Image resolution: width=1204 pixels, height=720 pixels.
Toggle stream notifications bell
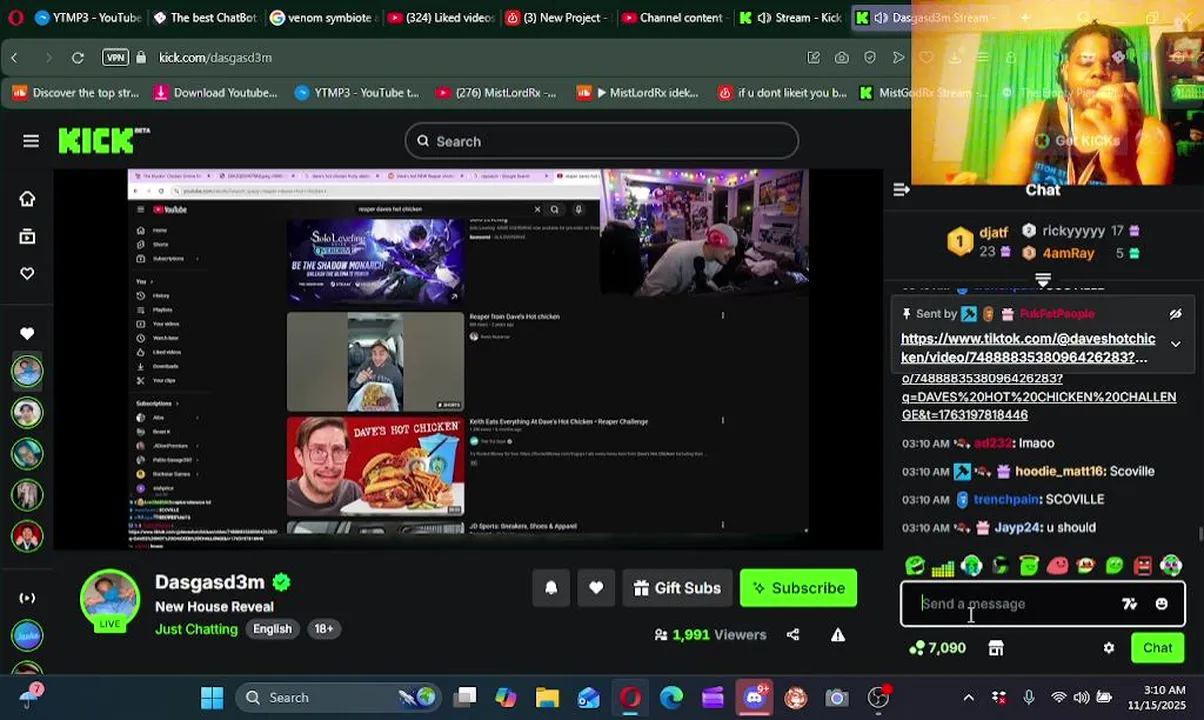click(x=551, y=588)
